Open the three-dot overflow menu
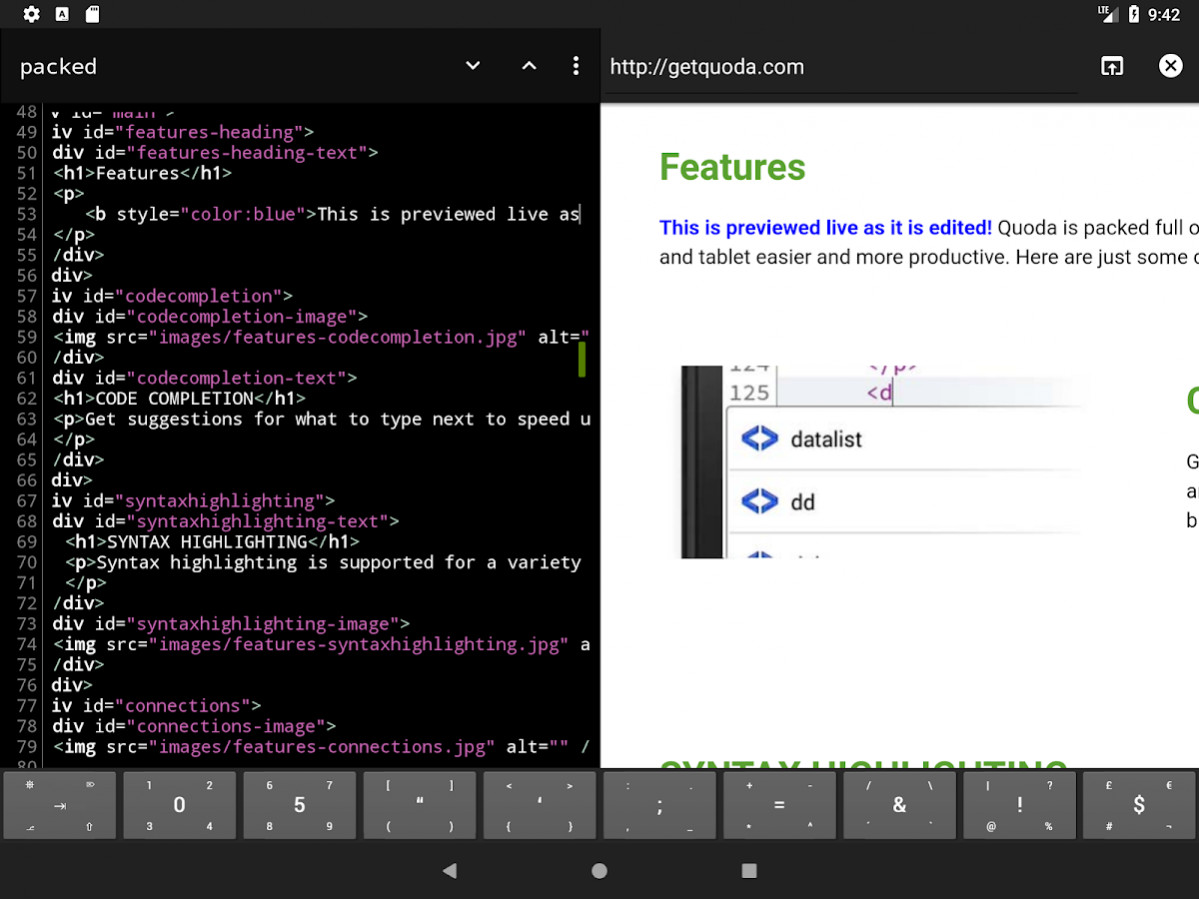 click(576, 65)
